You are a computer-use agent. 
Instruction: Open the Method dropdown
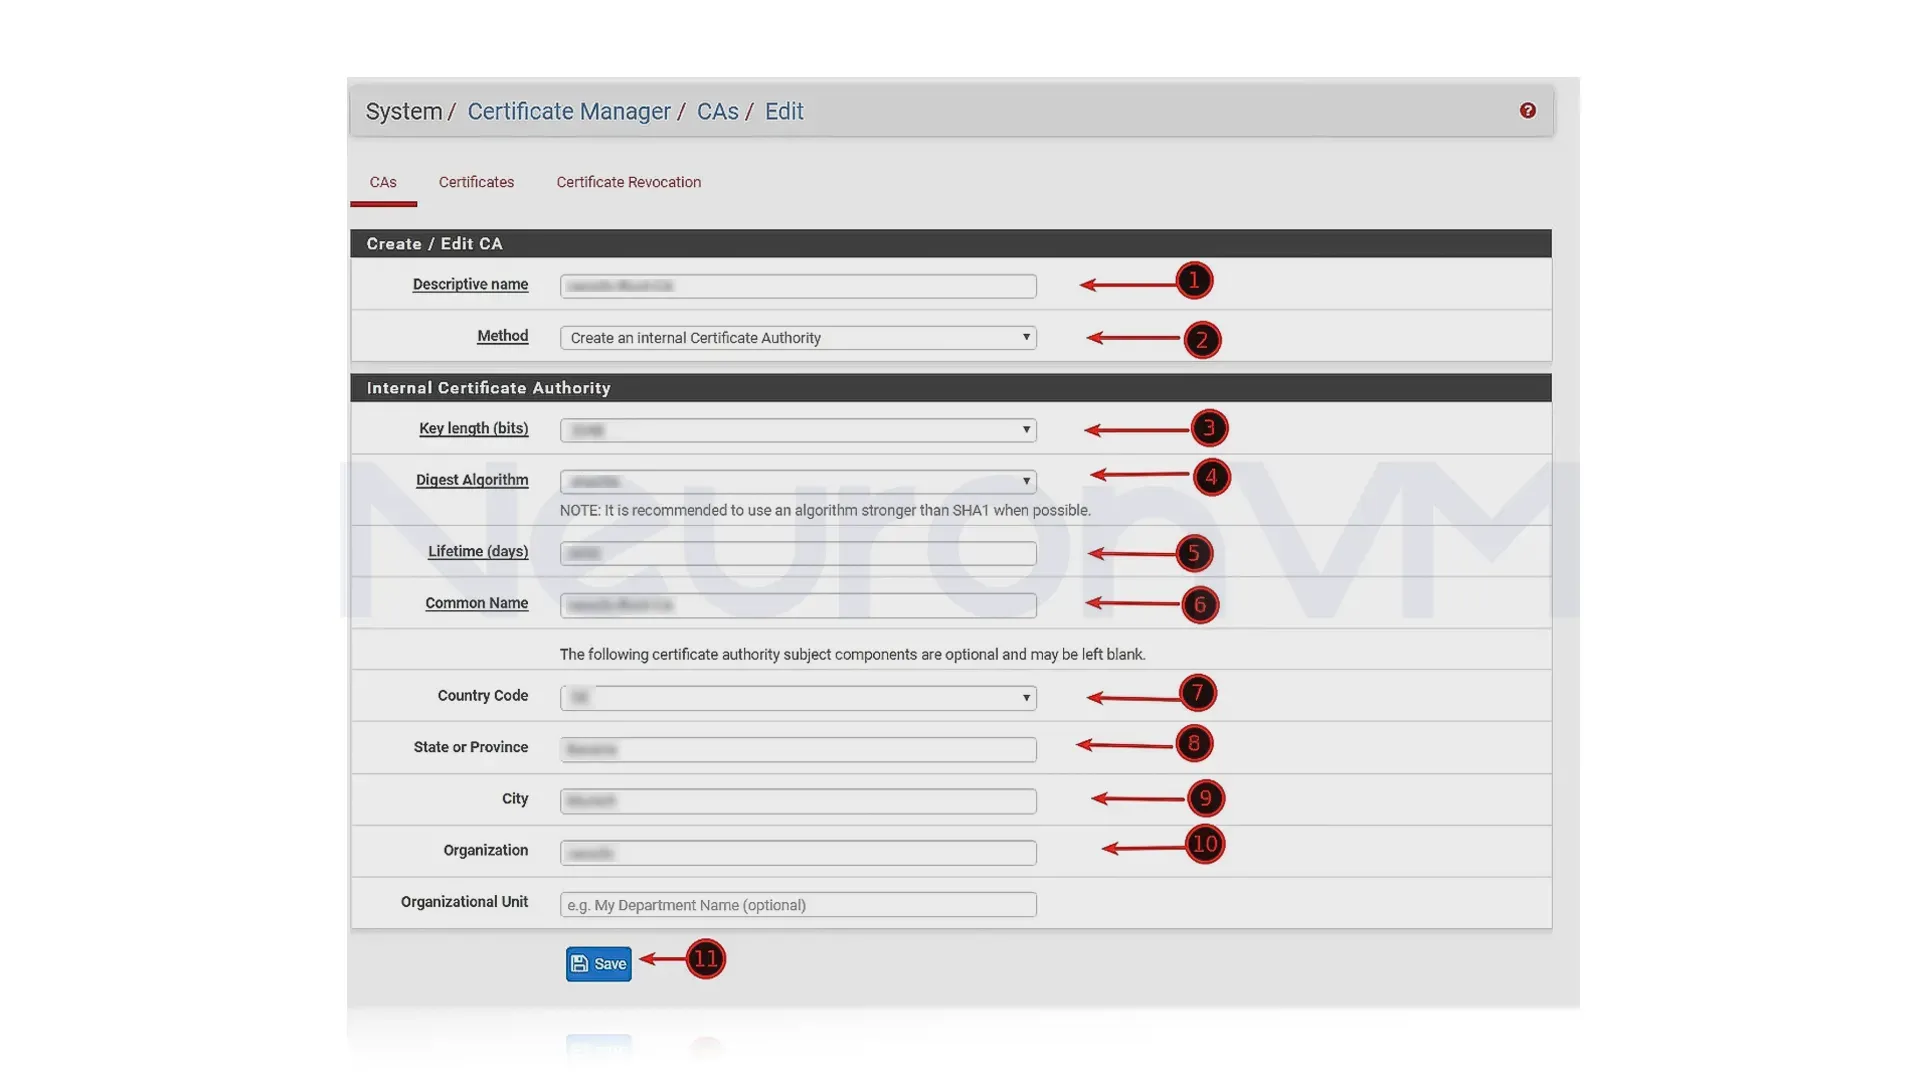tap(798, 338)
